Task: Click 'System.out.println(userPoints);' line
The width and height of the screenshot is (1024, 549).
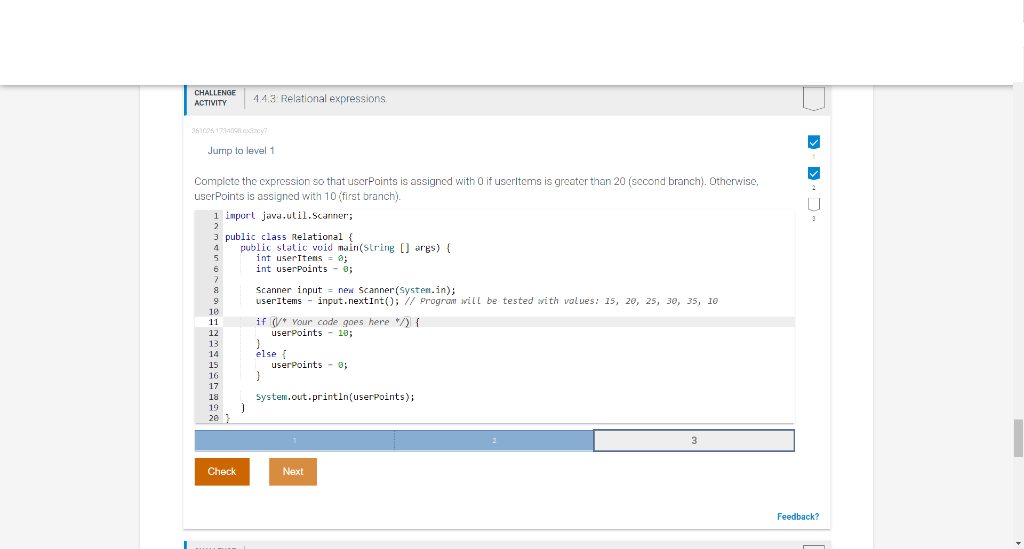Action: coord(335,397)
